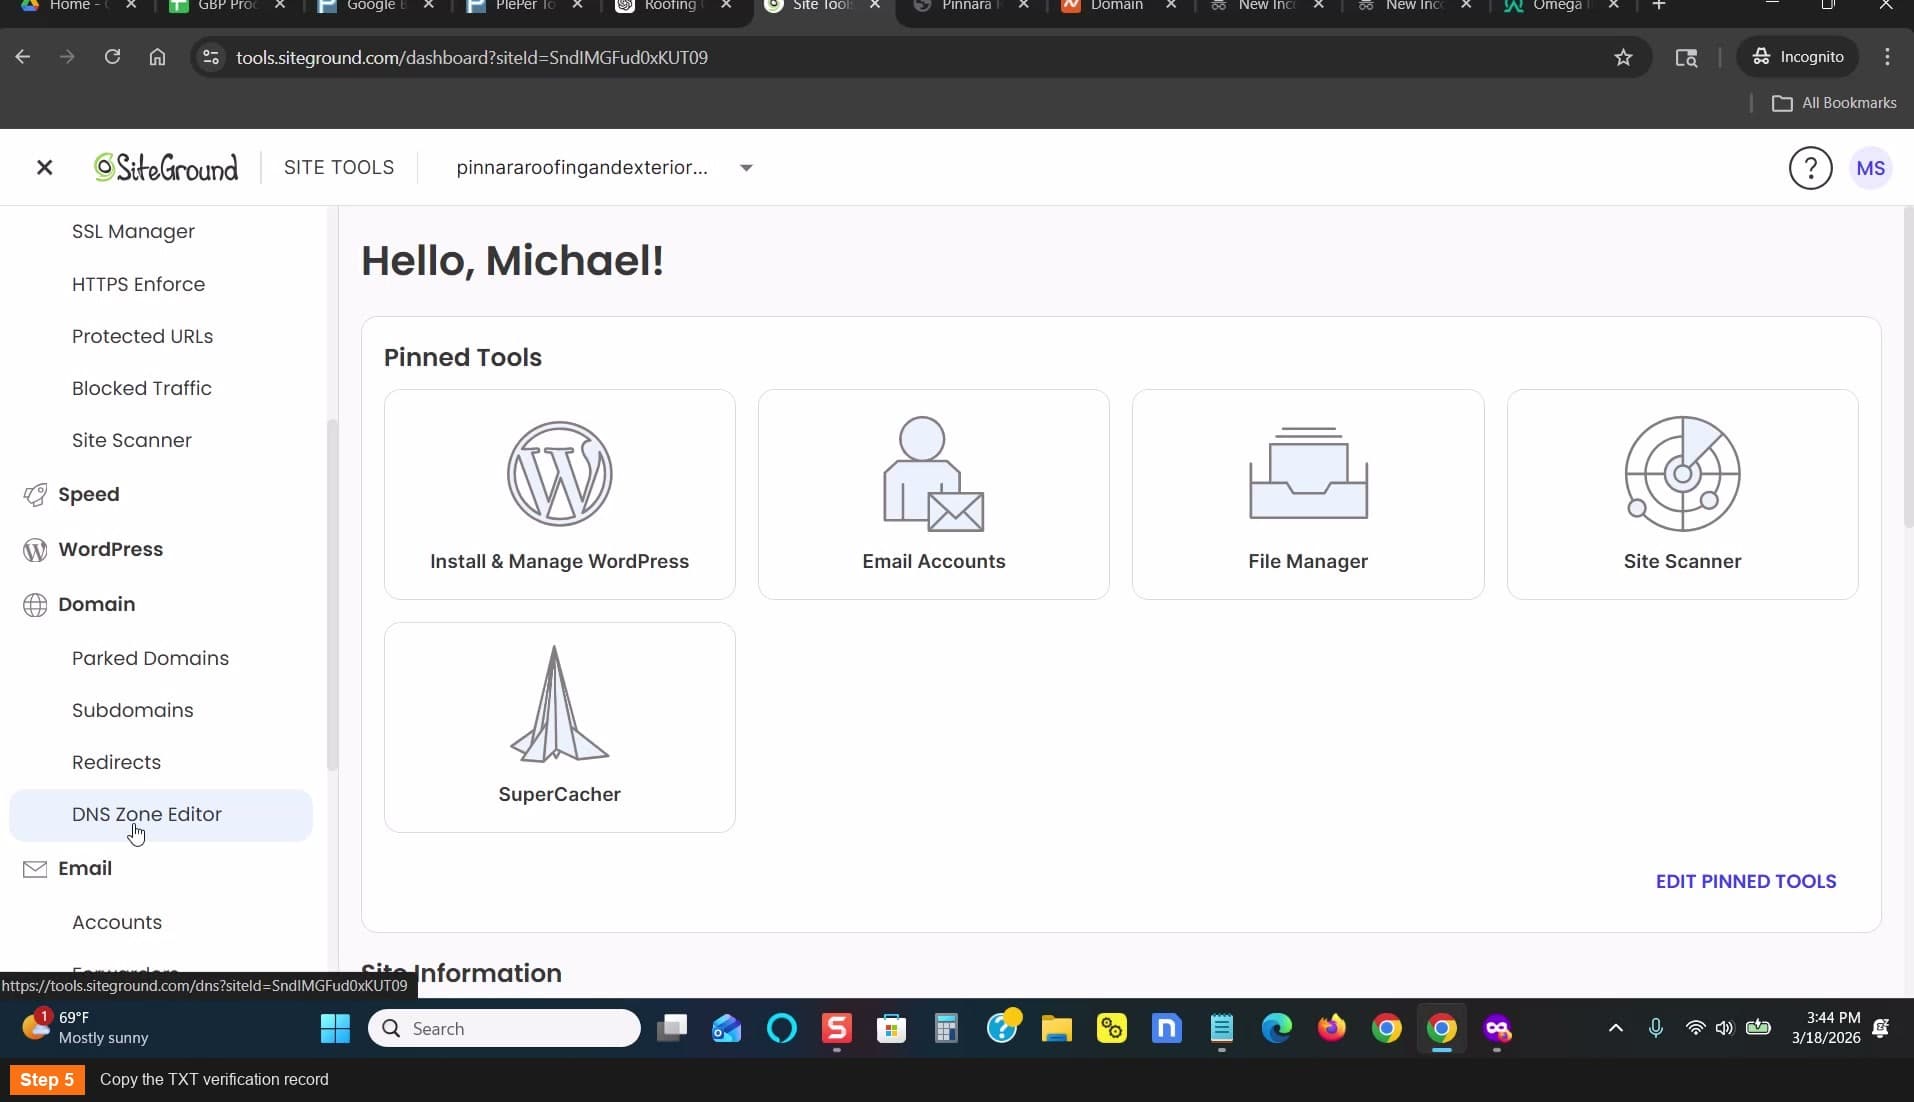Switch to the GBP browser tab
This screenshot has width=1914, height=1102.
228,6
